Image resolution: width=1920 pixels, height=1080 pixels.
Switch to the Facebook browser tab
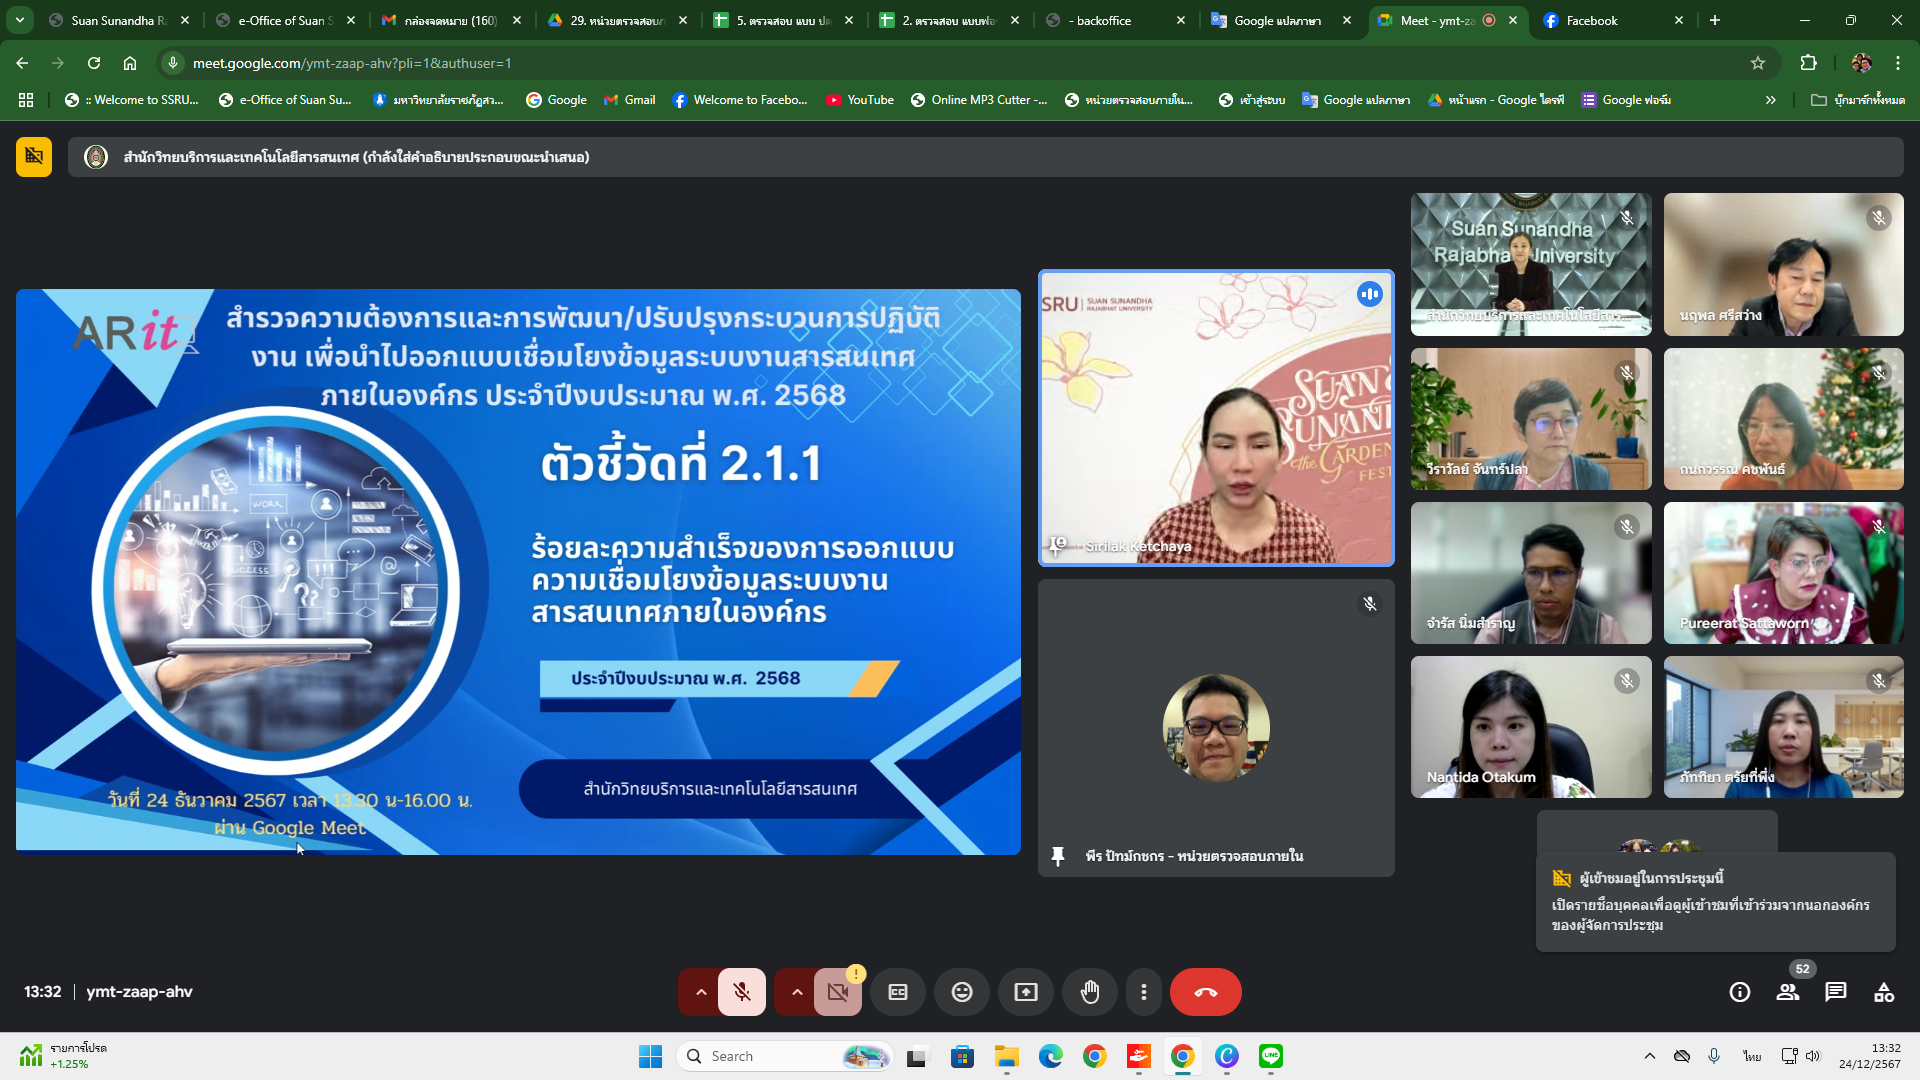coord(1591,20)
